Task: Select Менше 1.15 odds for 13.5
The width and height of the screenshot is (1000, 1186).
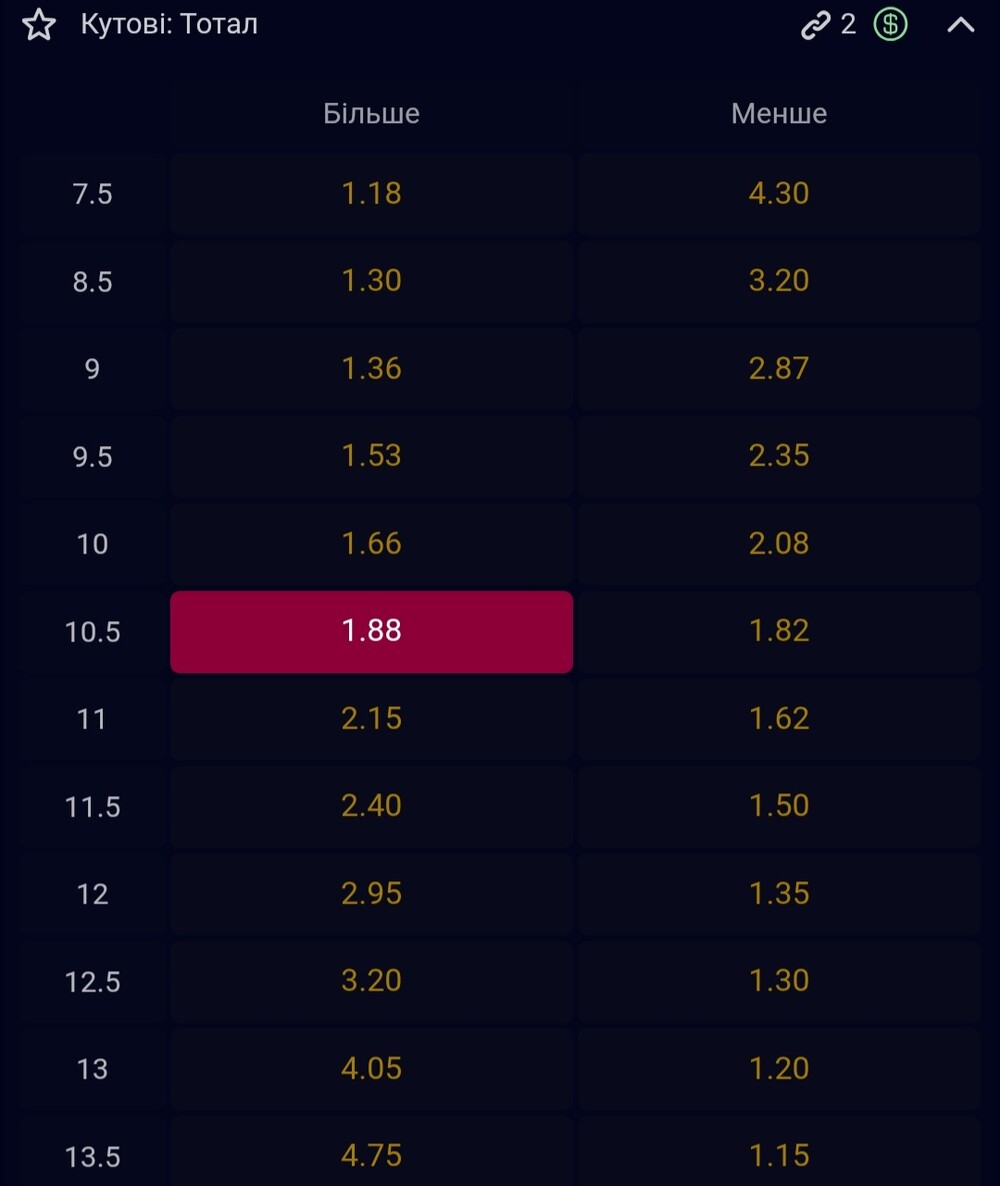Action: 778,1156
